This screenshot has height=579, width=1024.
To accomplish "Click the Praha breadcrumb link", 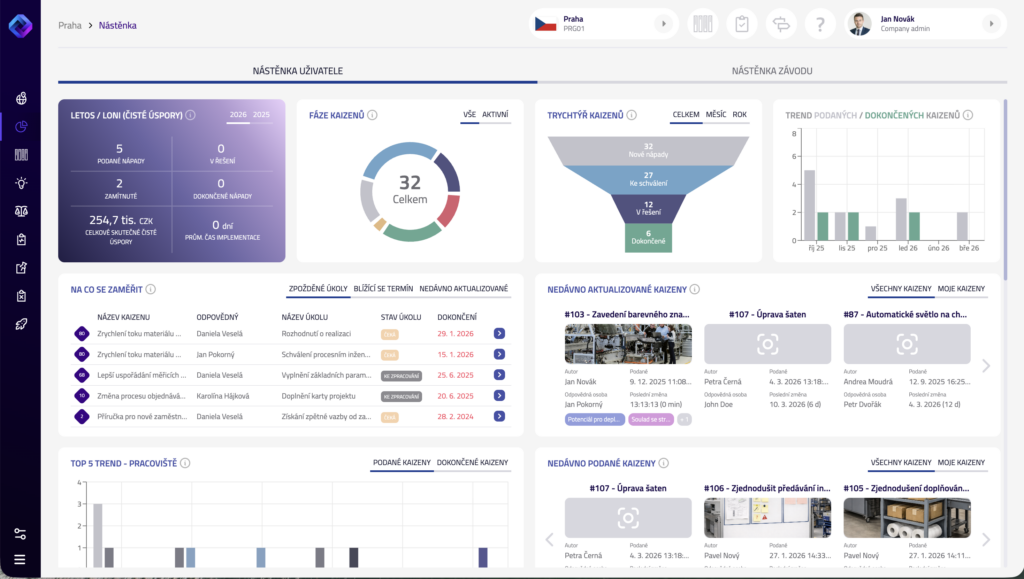I will click(70, 25).
